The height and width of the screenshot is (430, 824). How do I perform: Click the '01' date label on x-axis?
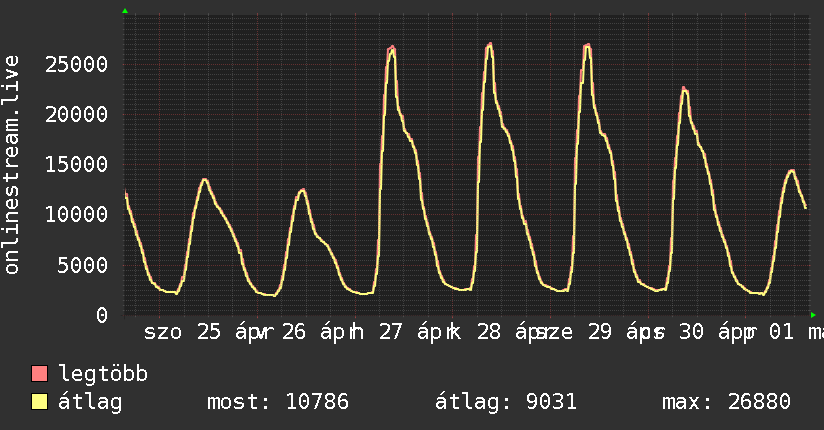pyautogui.click(x=781, y=332)
